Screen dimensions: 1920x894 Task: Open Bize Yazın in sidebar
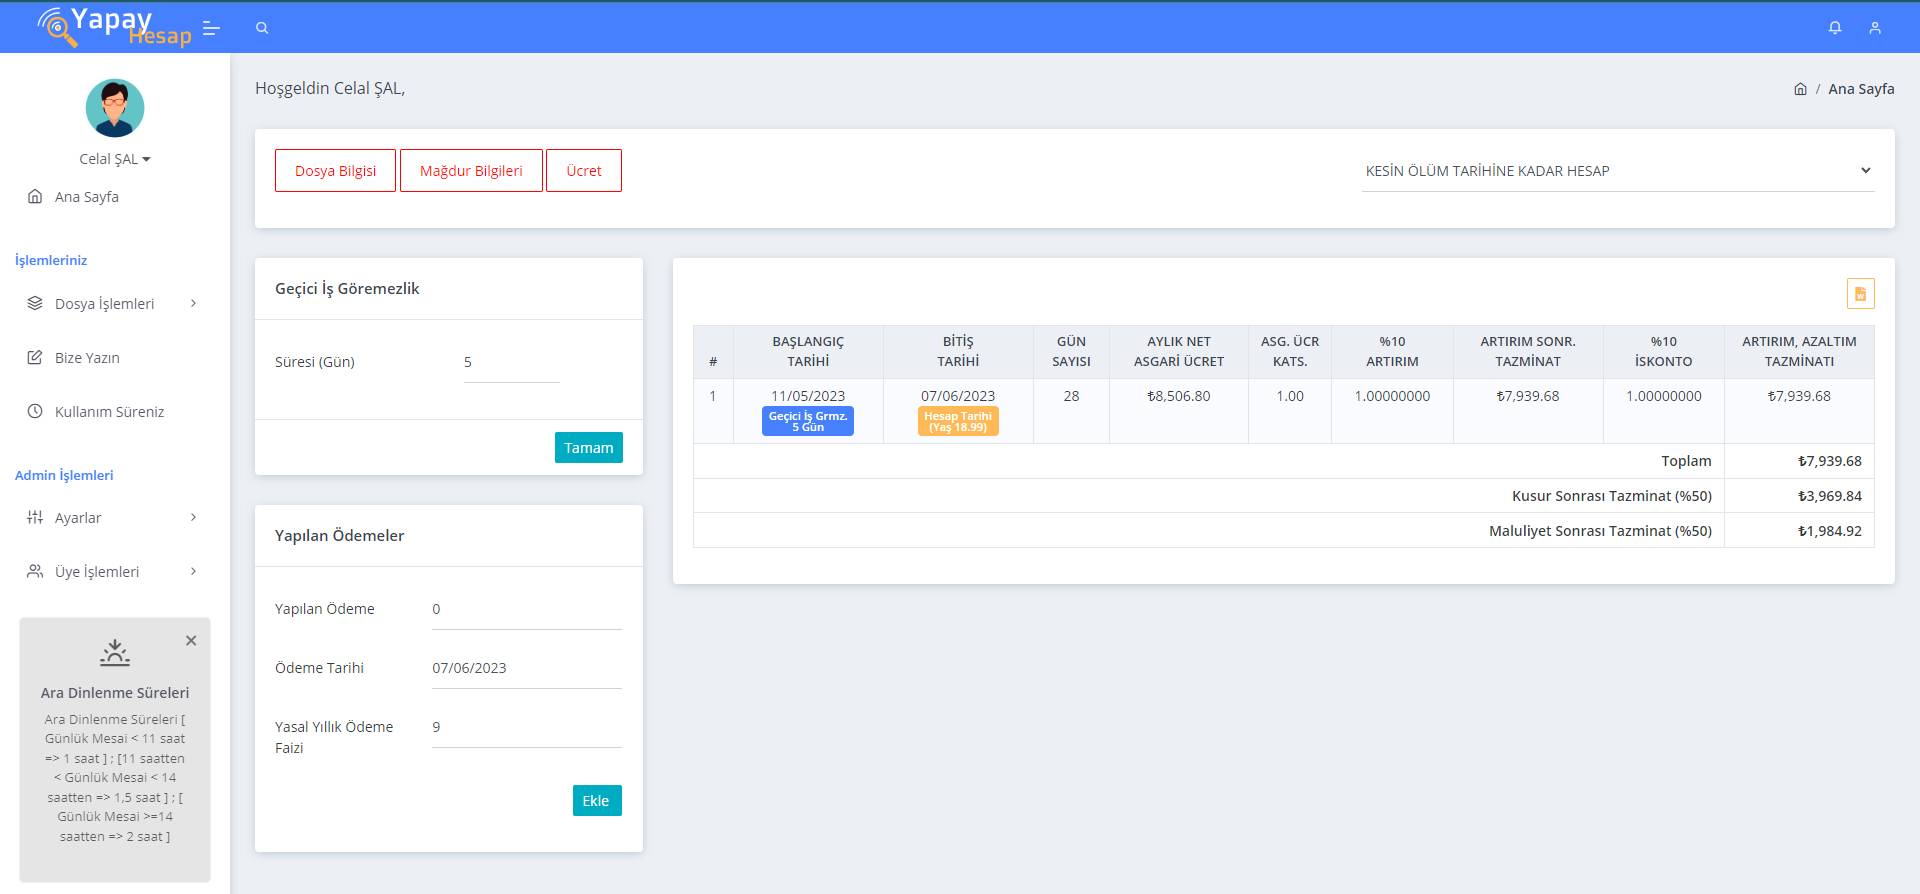coord(87,358)
